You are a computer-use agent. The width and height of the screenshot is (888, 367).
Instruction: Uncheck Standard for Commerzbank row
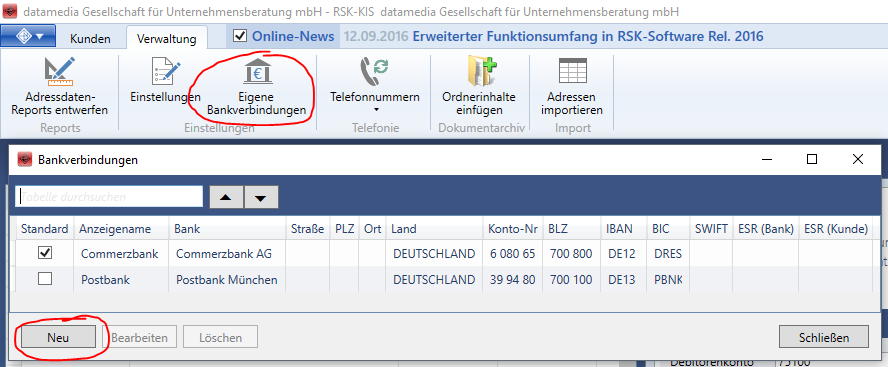(45, 253)
